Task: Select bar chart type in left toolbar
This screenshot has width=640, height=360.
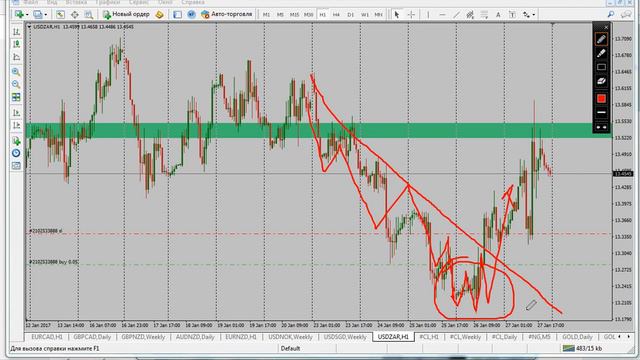Action: coord(16,31)
